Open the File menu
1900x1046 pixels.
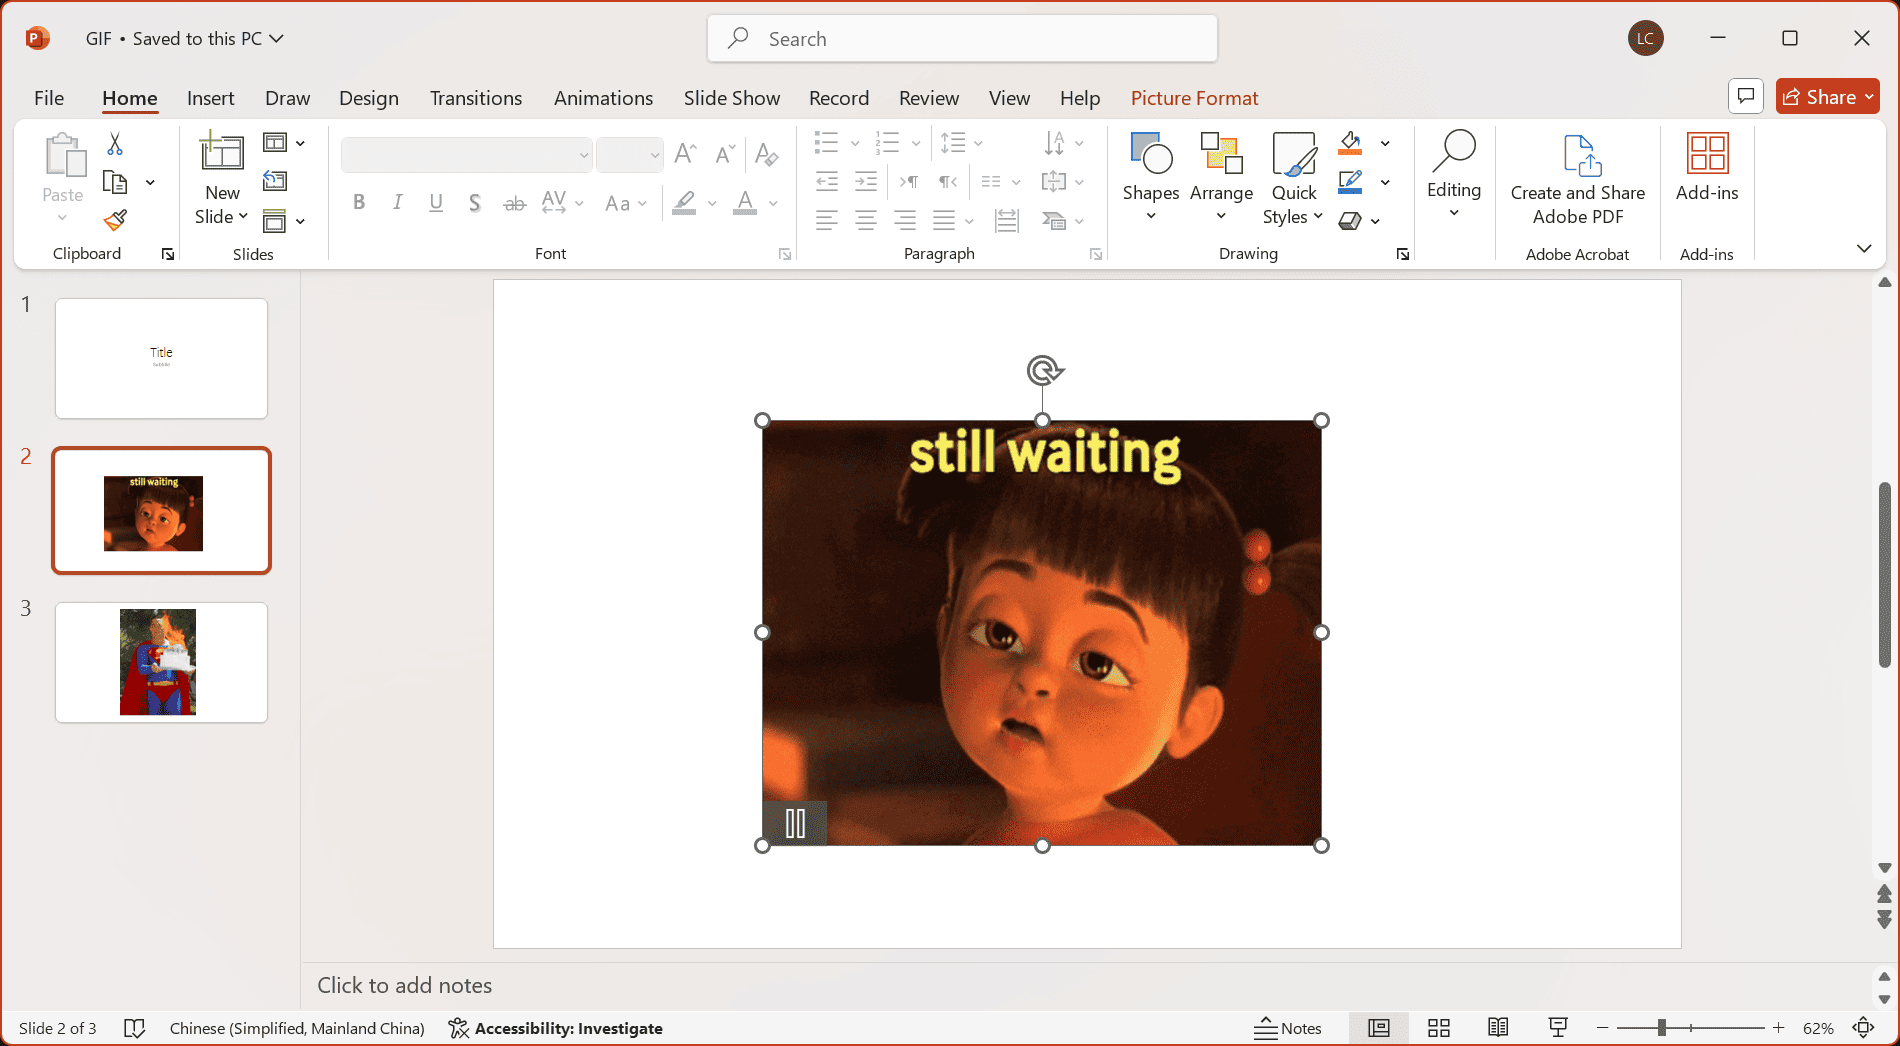pos(49,98)
